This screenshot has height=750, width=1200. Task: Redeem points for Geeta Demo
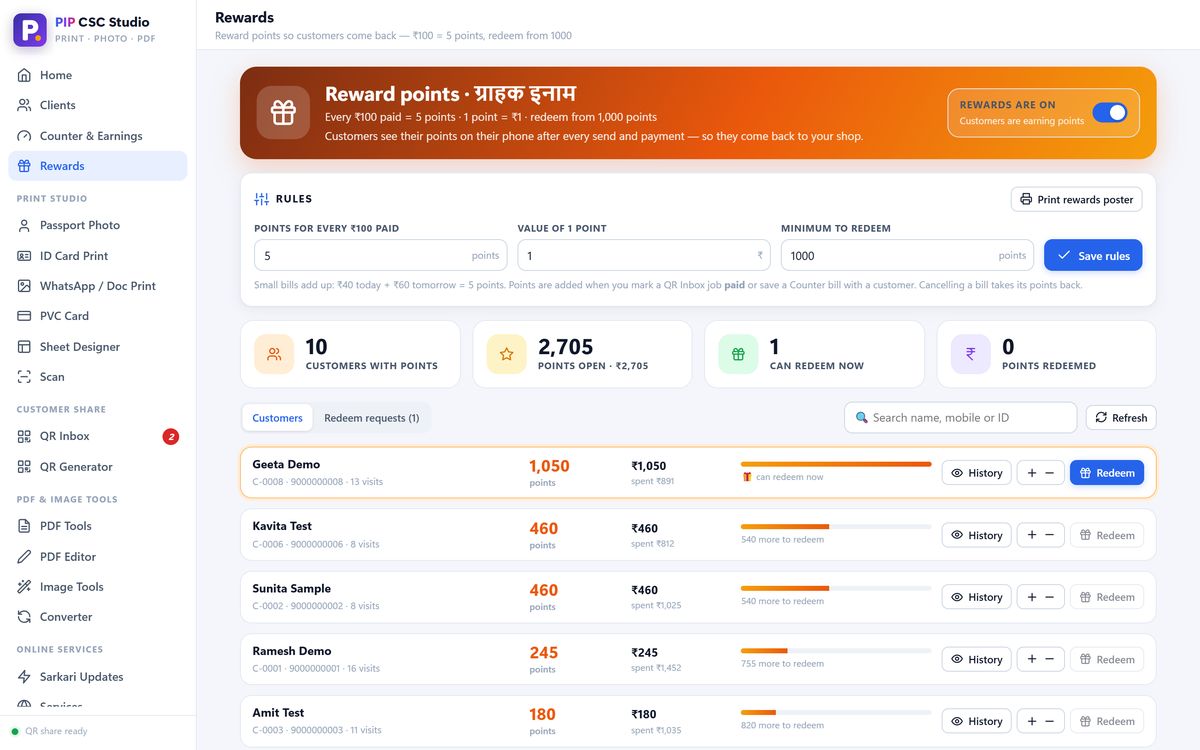1107,473
